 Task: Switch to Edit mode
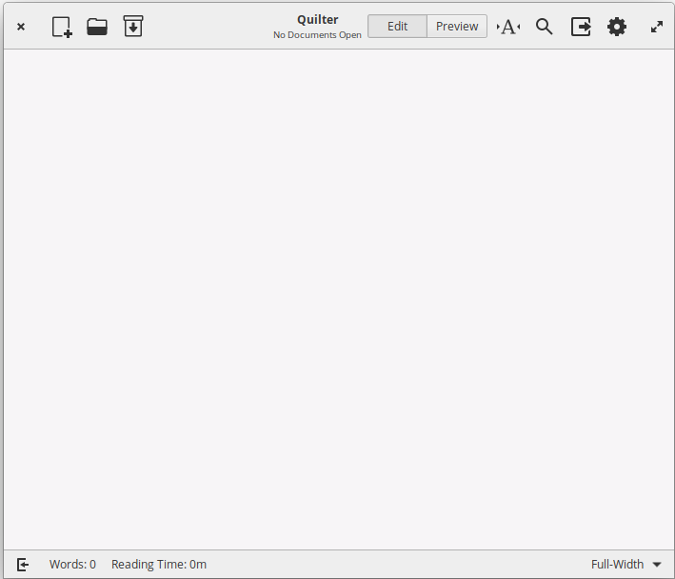coord(397,26)
